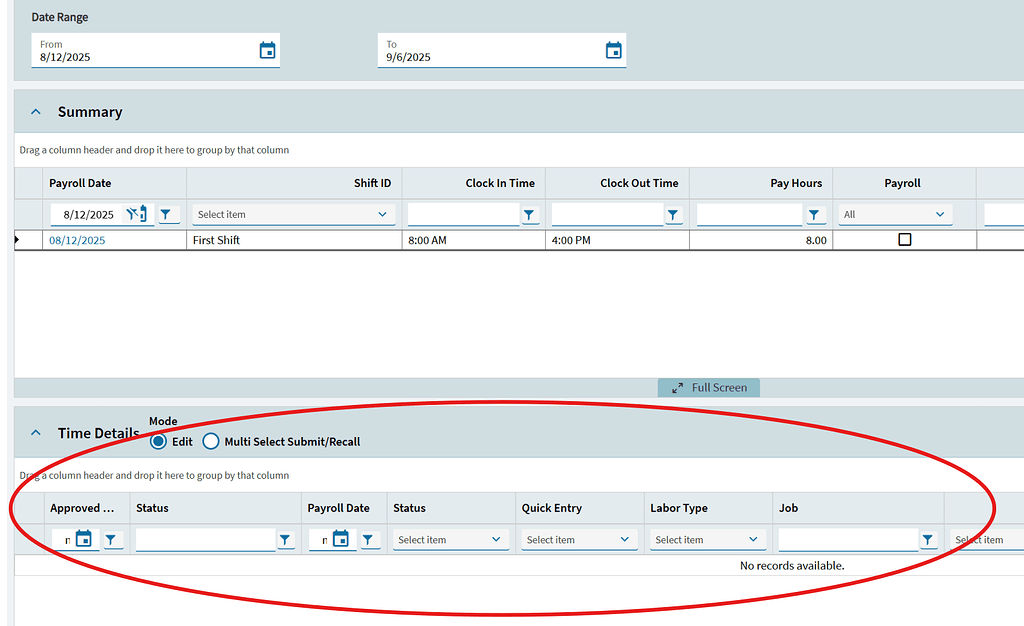Image resolution: width=1024 pixels, height=626 pixels.
Task: Click the Payroll Date filter funnel in Summary
Action: click(168, 214)
